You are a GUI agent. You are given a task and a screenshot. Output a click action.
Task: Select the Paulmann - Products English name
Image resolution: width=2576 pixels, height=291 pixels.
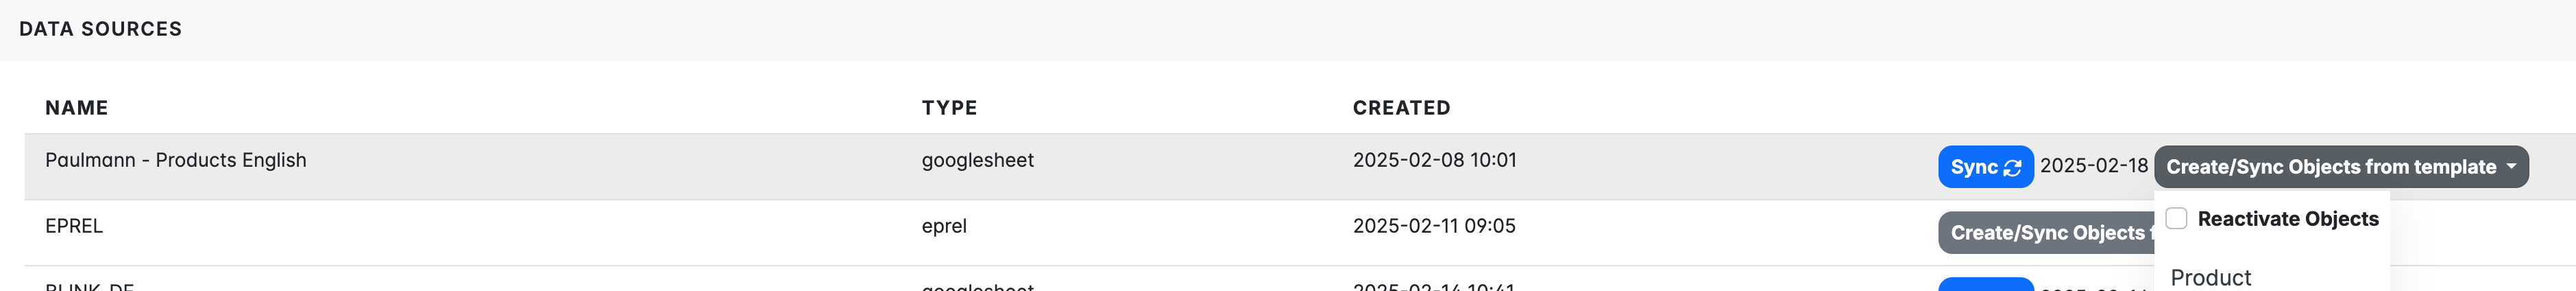(176, 160)
